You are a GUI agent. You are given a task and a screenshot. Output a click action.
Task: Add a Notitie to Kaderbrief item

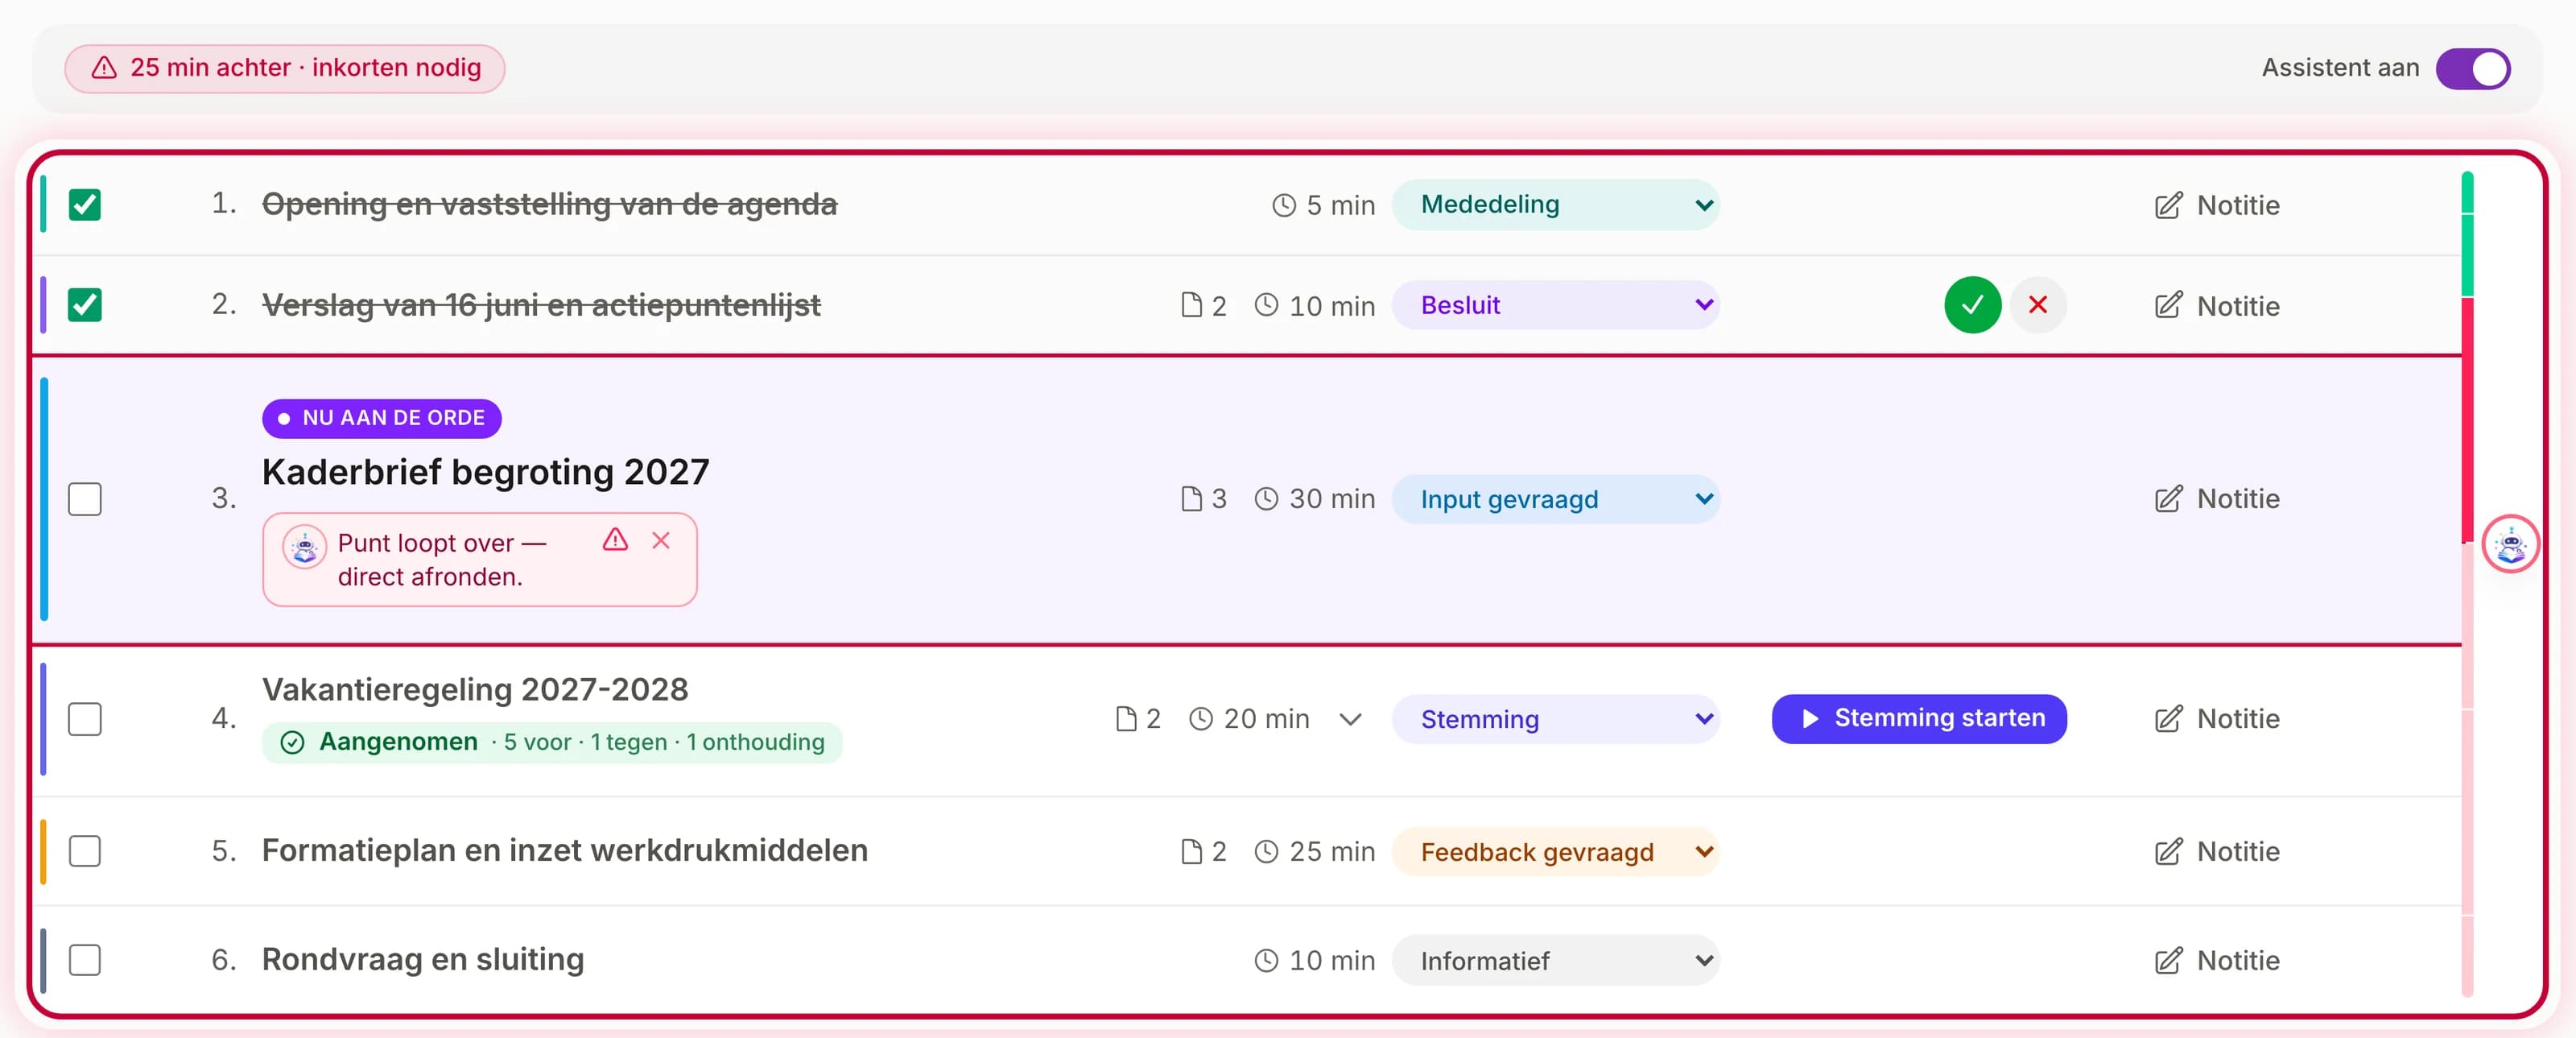[2216, 499]
